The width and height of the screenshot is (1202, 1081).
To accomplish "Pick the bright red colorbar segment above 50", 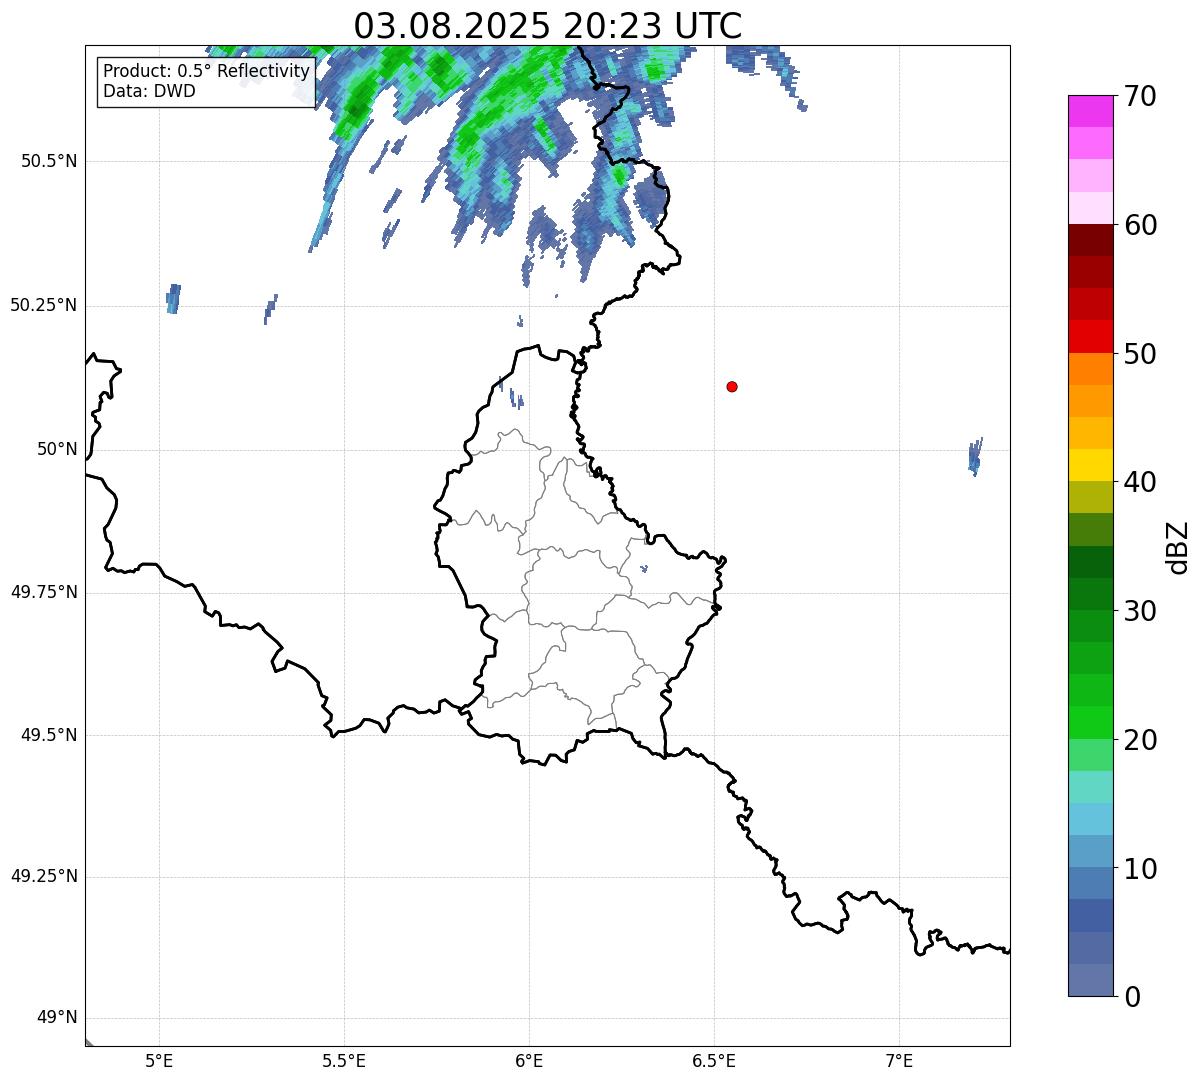I will click(1091, 337).
